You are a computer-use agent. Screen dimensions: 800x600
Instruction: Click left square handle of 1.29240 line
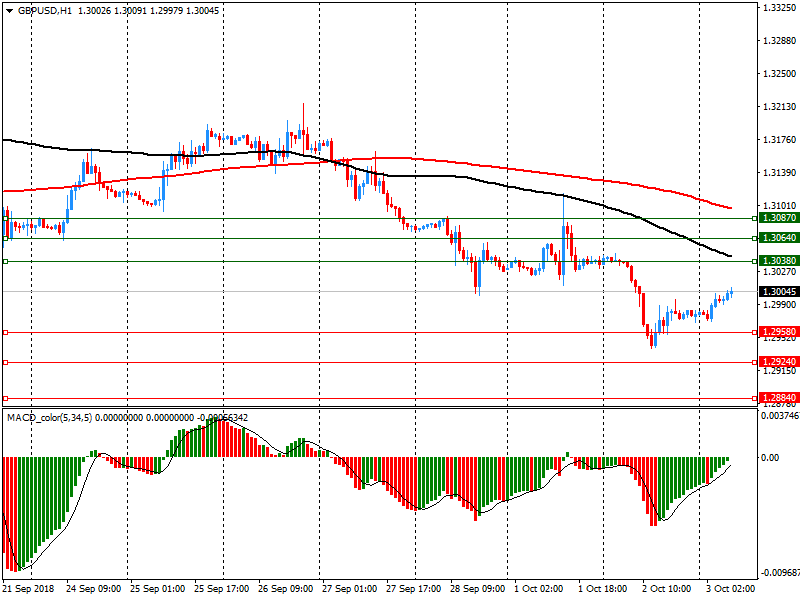coord(5,362)
